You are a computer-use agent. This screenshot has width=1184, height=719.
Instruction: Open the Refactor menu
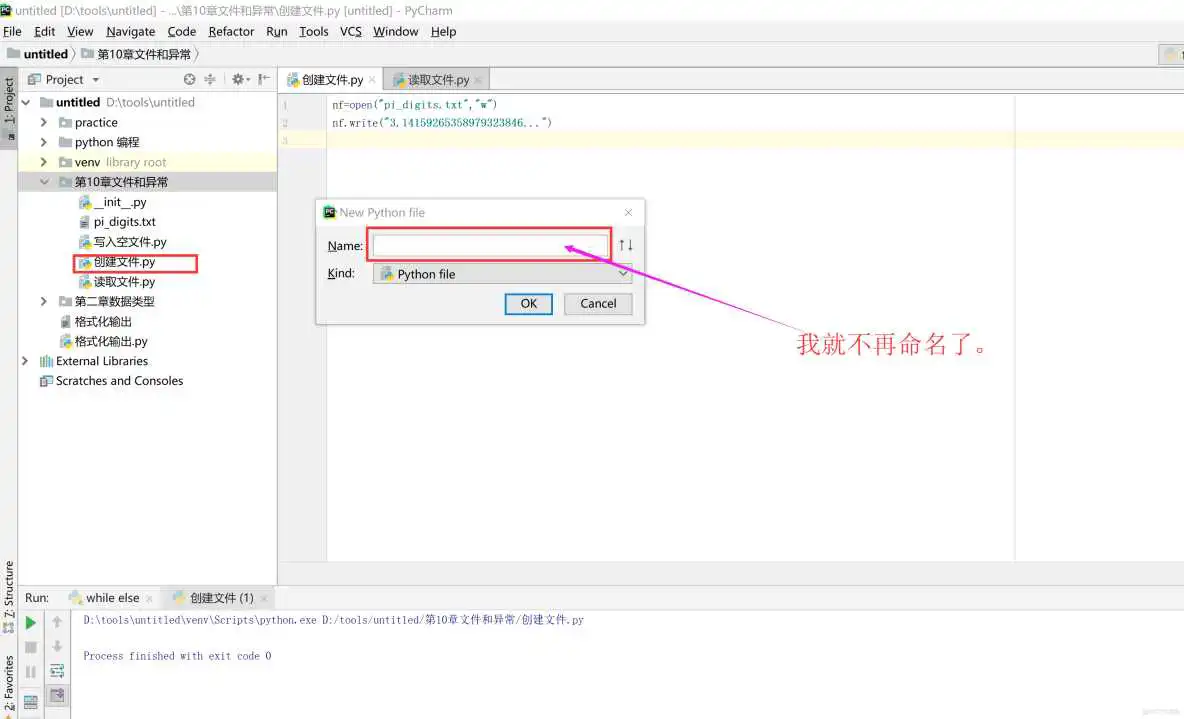[x=231, y=31]
